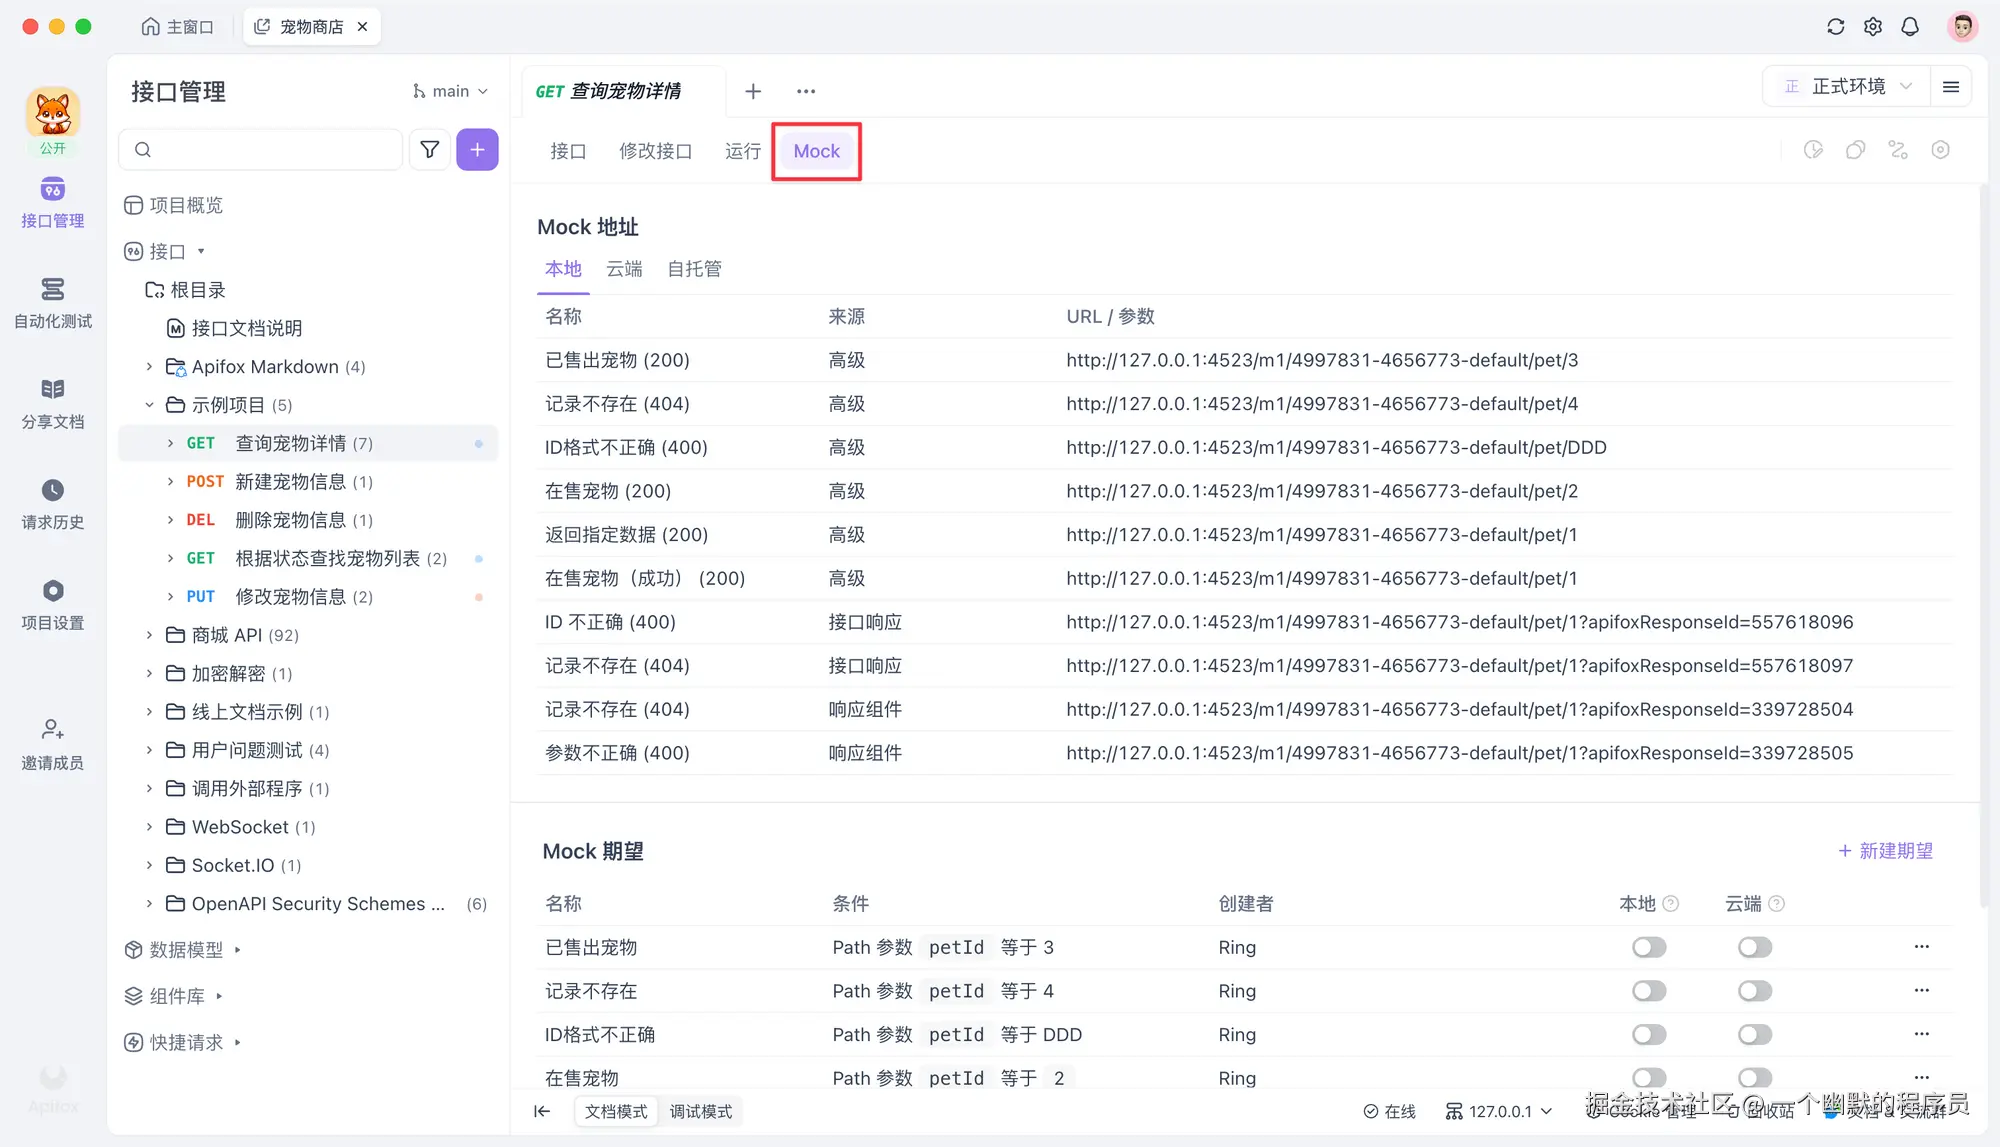Enable local mock for 已售出宠物 expectation
Image resolution: width=2000 pixels, height=1147 pixels.
(1648, 947)
